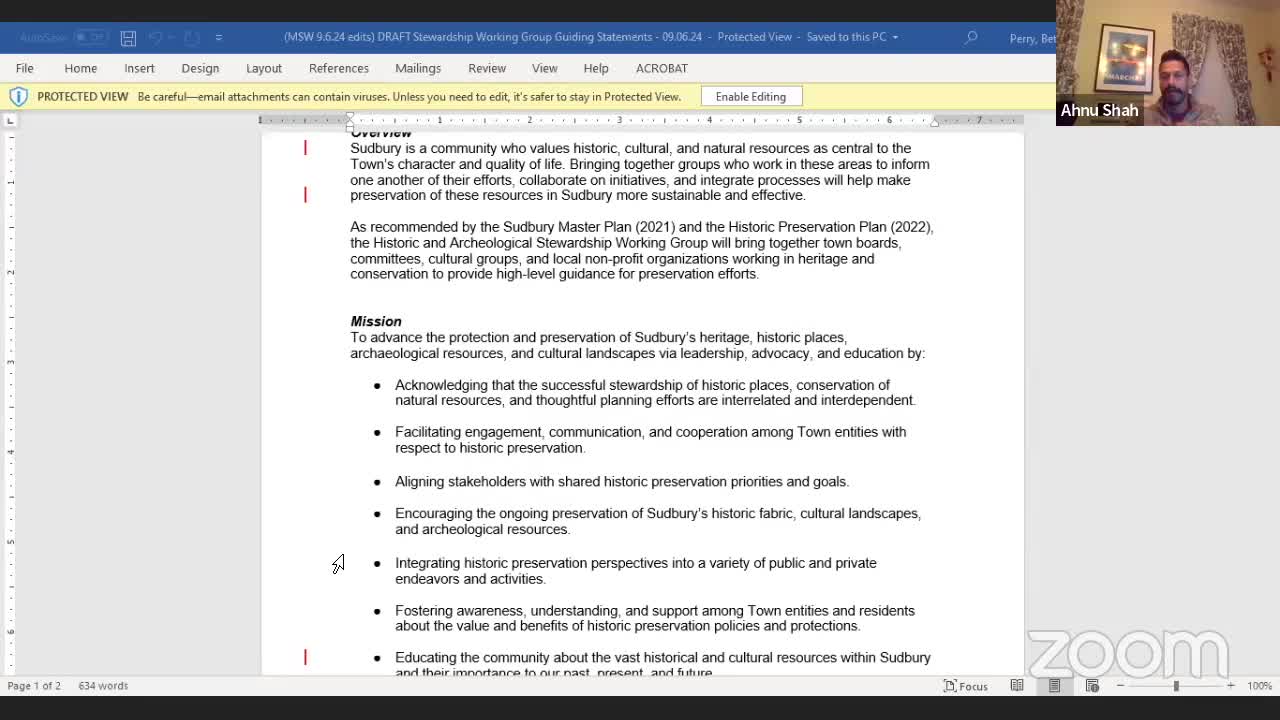This screenshot has width=1280, height=720.
Task: Click the zoom in plus button
Action: pos(1230,686)
